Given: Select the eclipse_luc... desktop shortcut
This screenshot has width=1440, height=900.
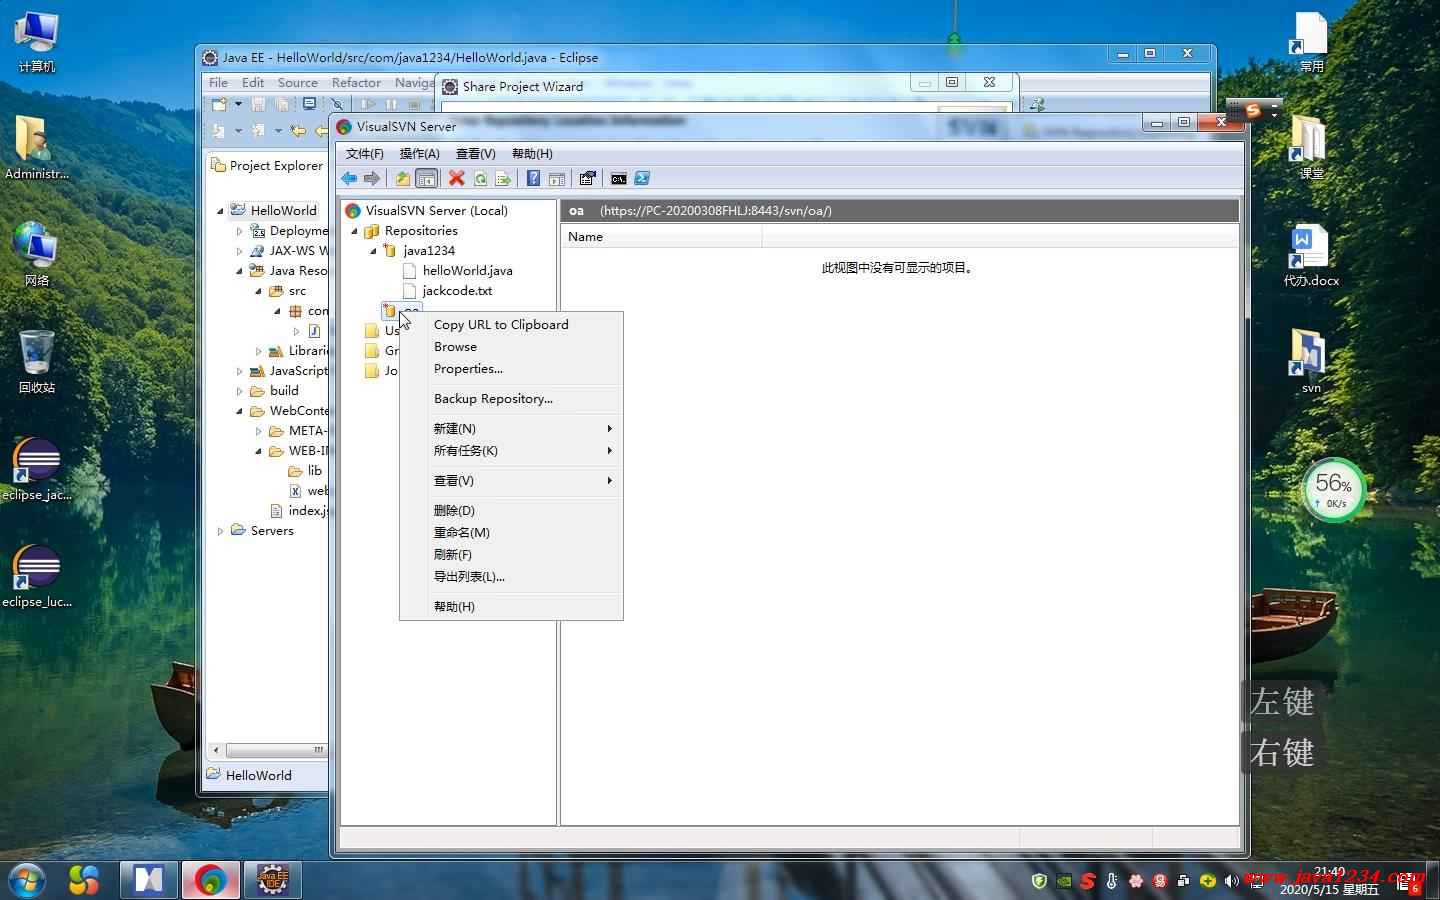Looking at the screenshot, I should [x=37, y=577].
